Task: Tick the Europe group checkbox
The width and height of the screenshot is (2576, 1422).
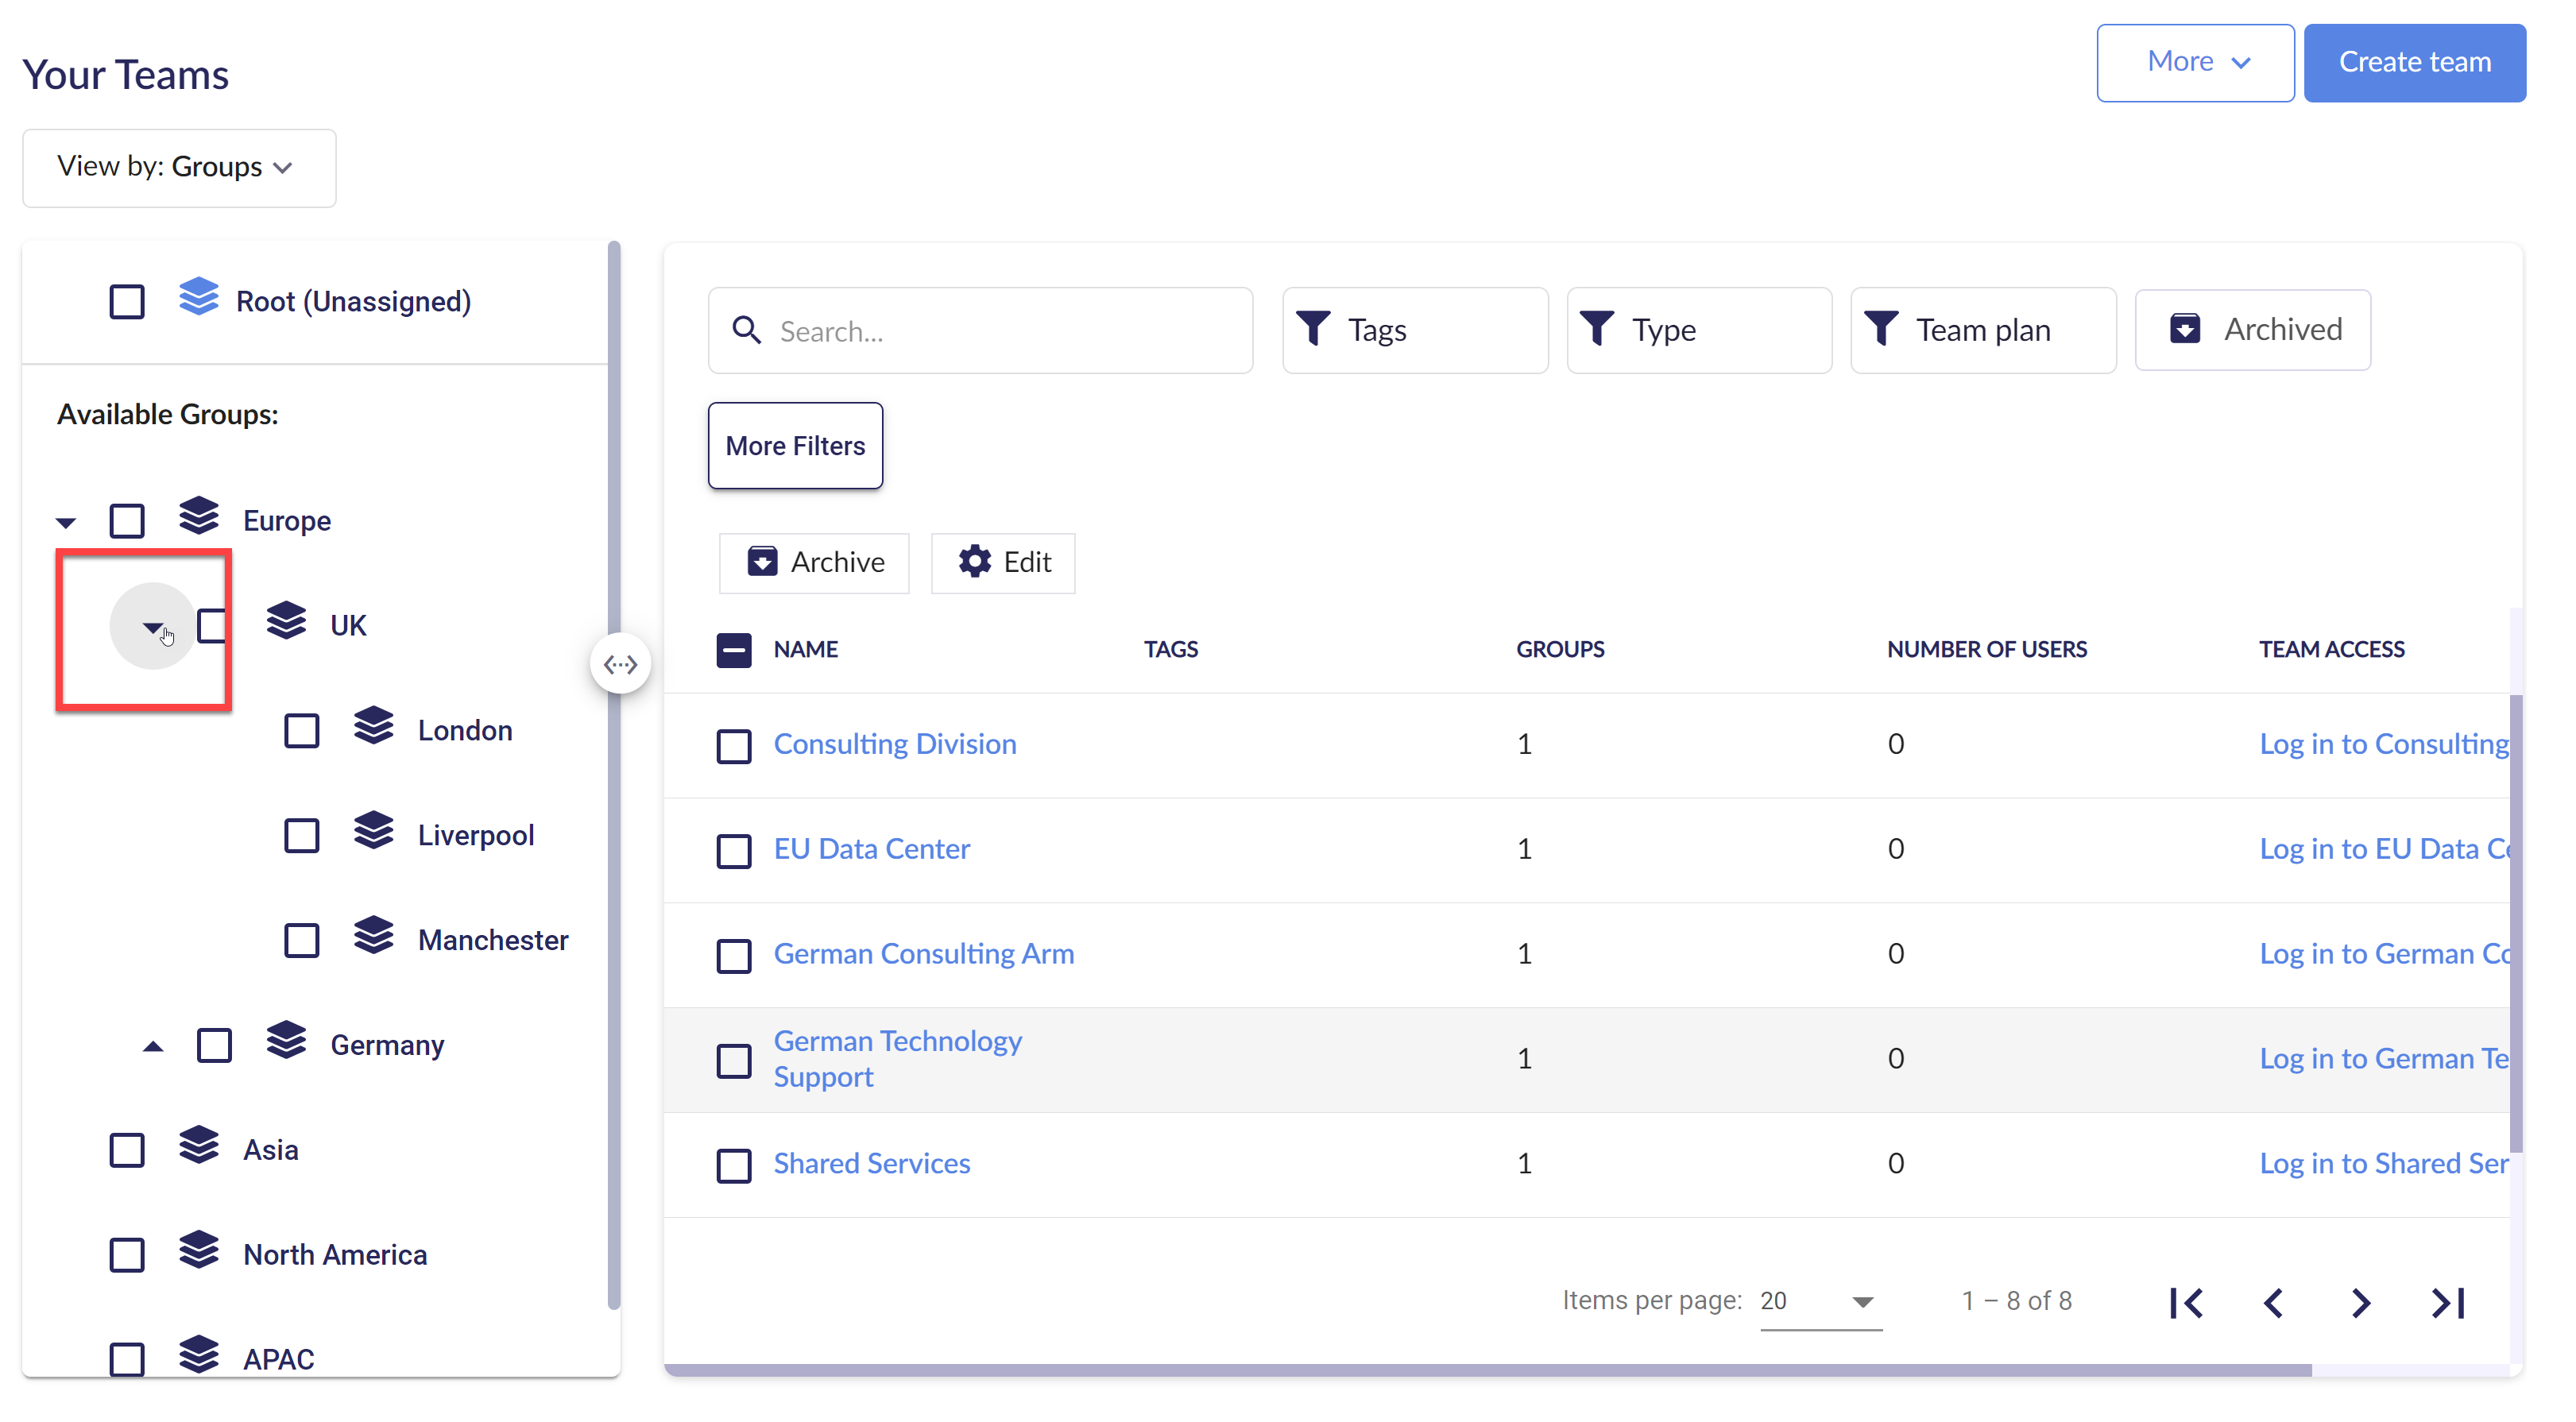Action: (127, 521)
